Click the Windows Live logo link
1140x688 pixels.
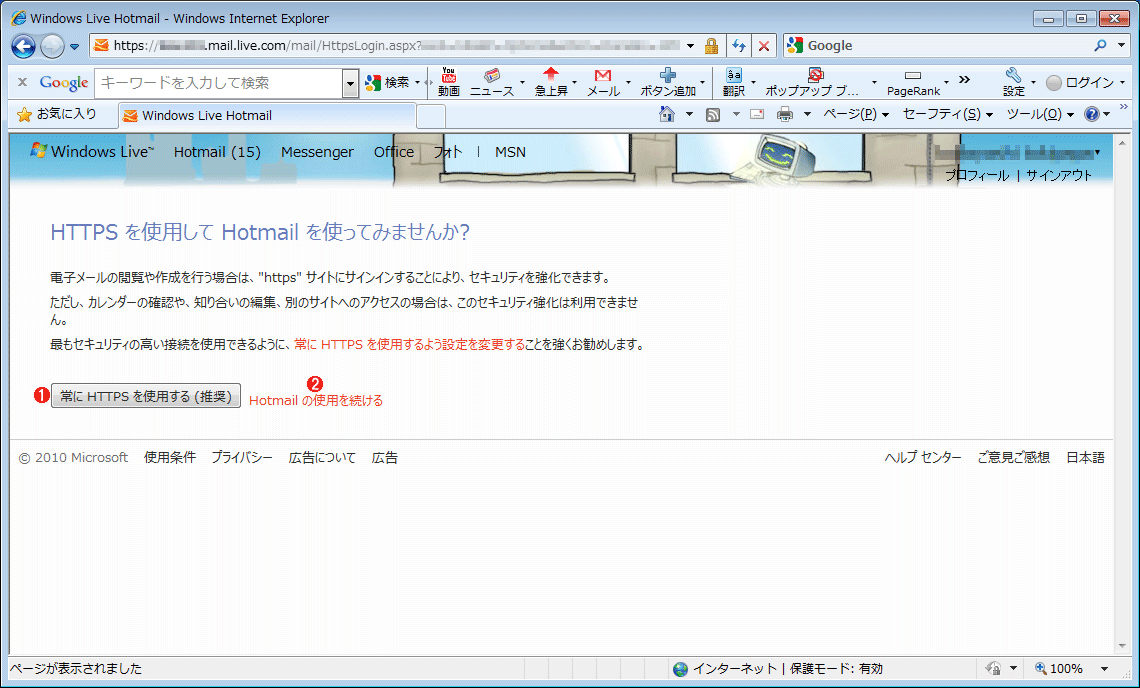tap(92, 151)
